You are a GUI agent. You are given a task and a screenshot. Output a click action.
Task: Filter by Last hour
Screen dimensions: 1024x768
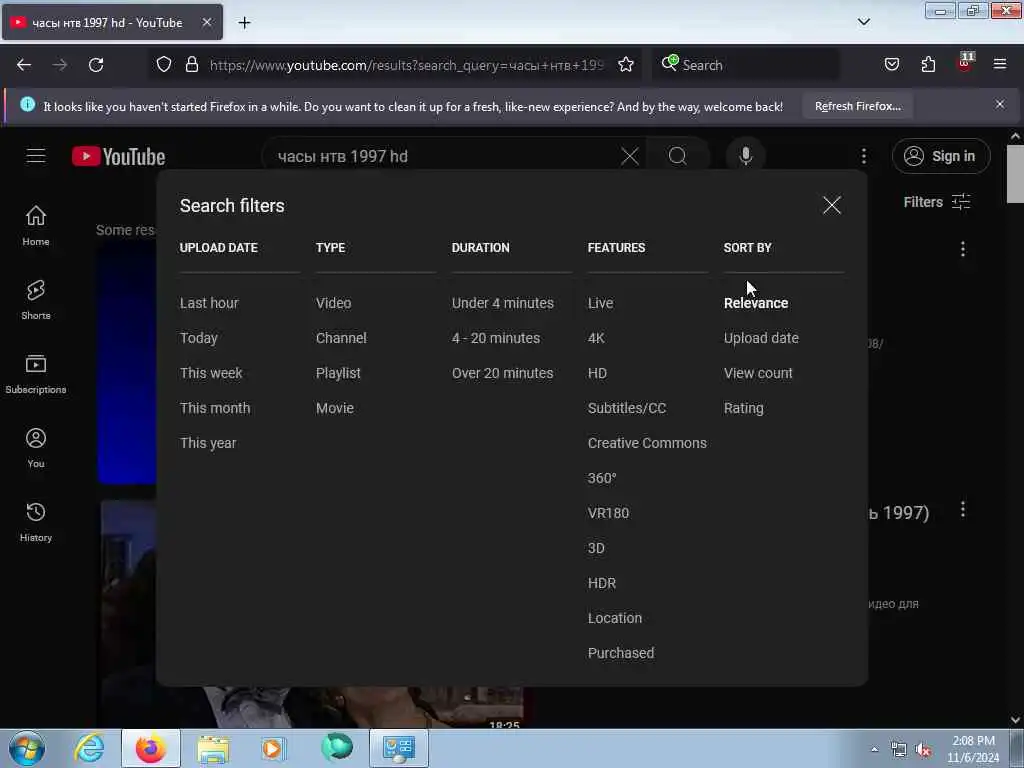point(209,303)
